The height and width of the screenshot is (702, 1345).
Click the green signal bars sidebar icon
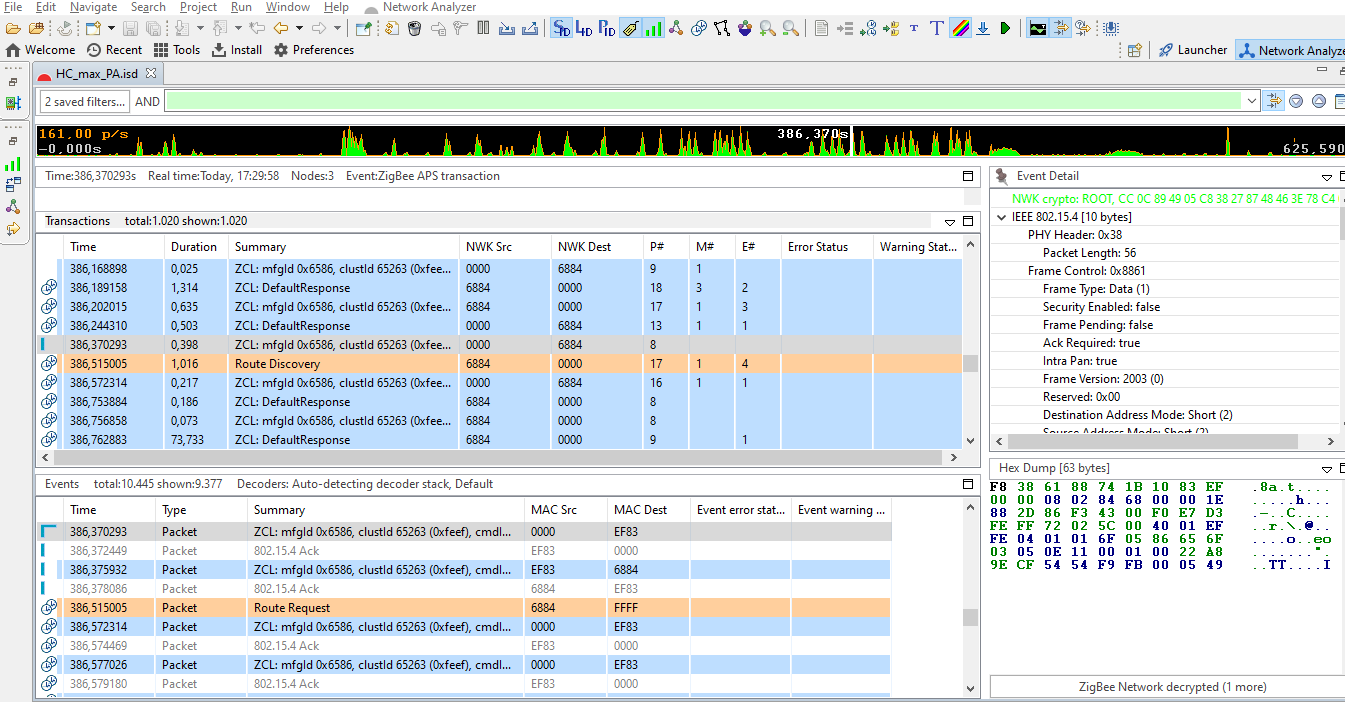coord(13,163)
